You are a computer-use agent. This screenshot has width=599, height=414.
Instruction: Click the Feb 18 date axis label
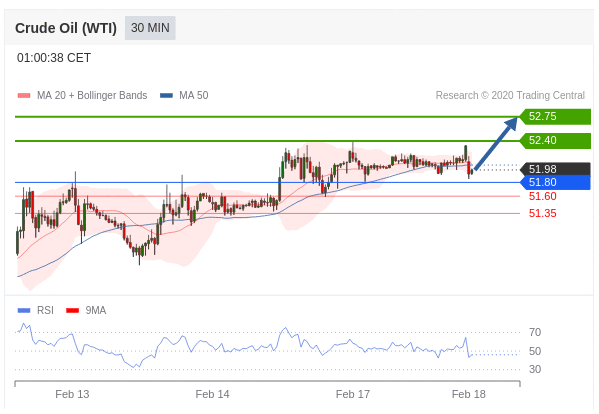click(468, 394)
